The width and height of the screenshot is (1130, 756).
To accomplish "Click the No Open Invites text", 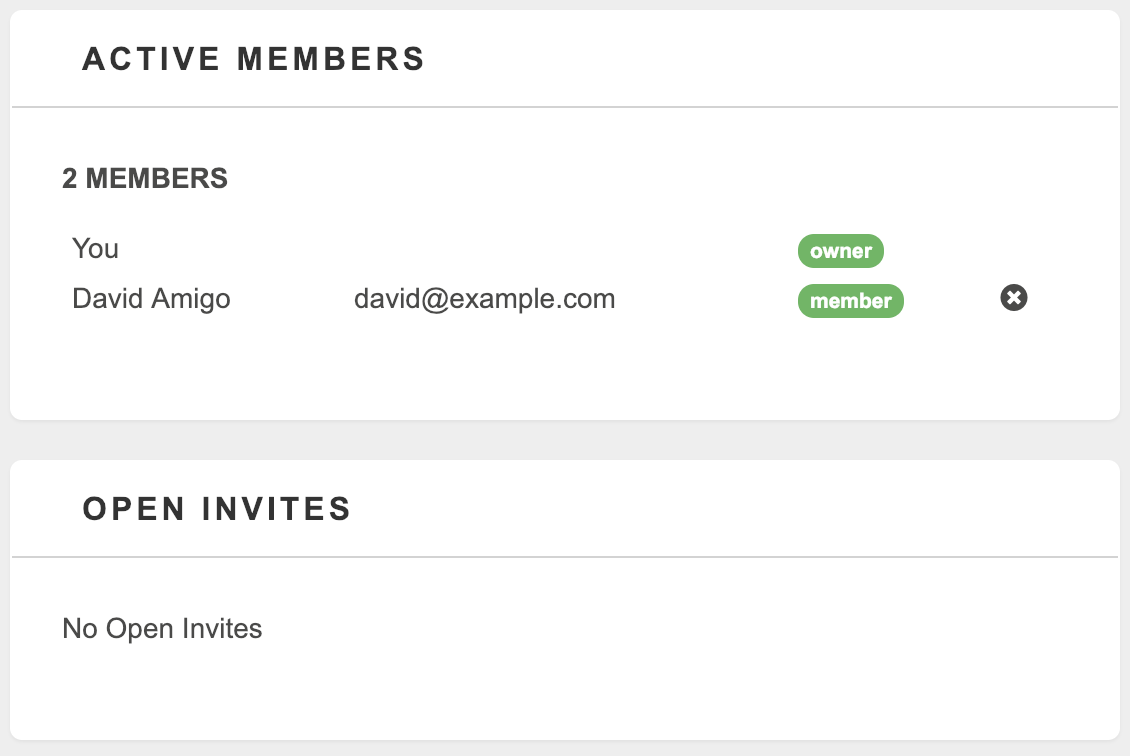I will pyautogui.click(x=162, y=628).
